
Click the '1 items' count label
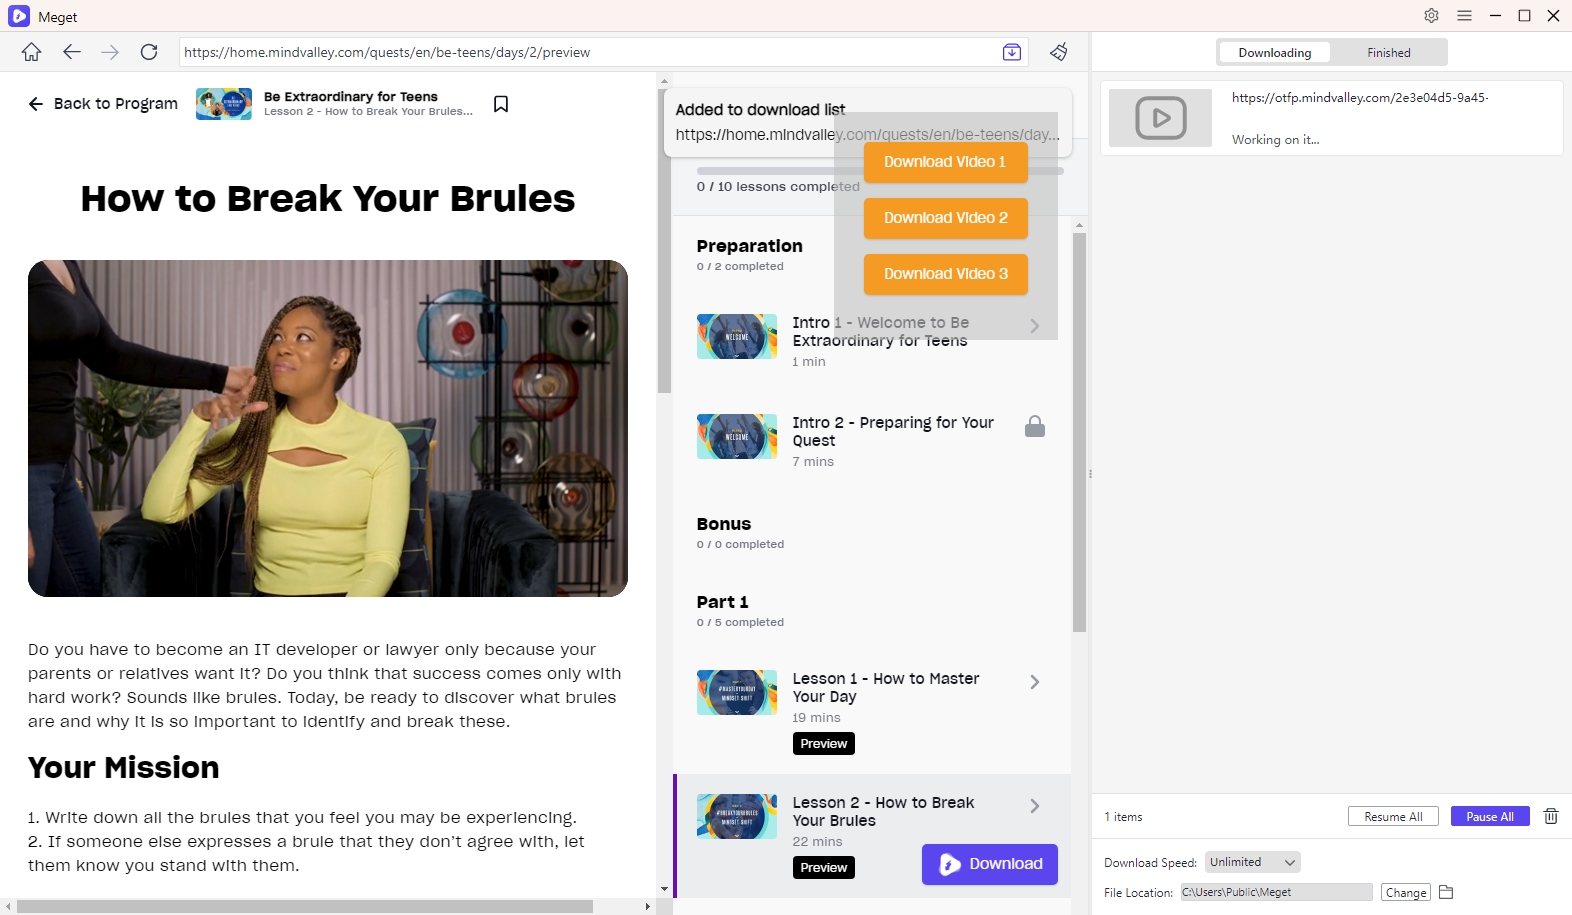coord(1123,817)
